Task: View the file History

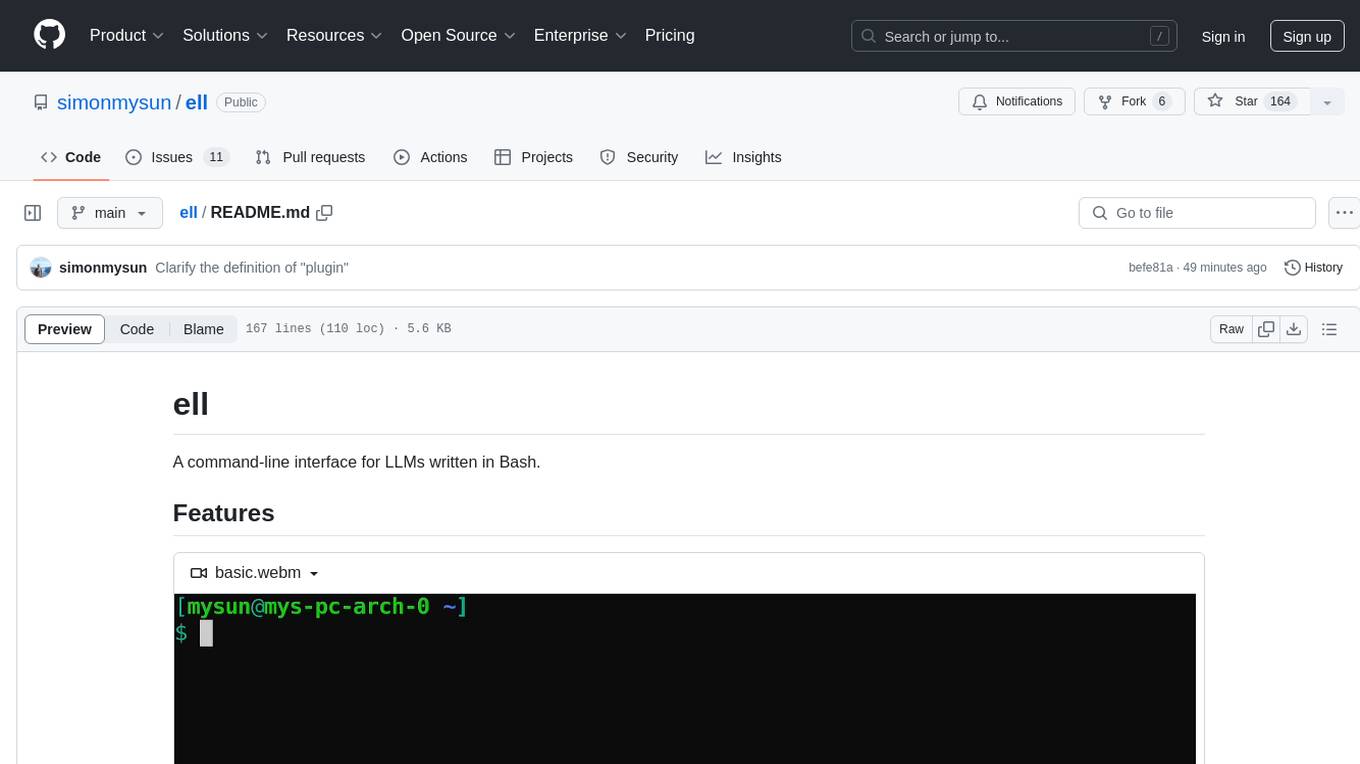Action: tap(1313, 268)
